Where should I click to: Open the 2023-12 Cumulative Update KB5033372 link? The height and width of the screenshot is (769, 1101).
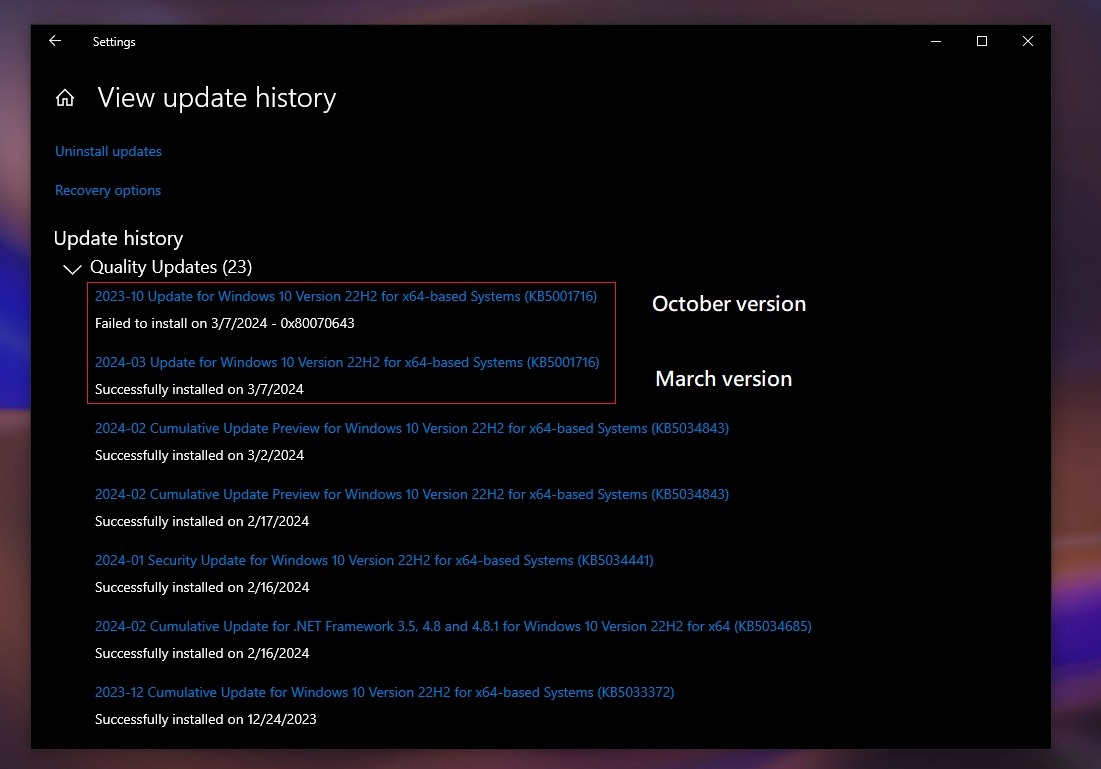[384, 692]
